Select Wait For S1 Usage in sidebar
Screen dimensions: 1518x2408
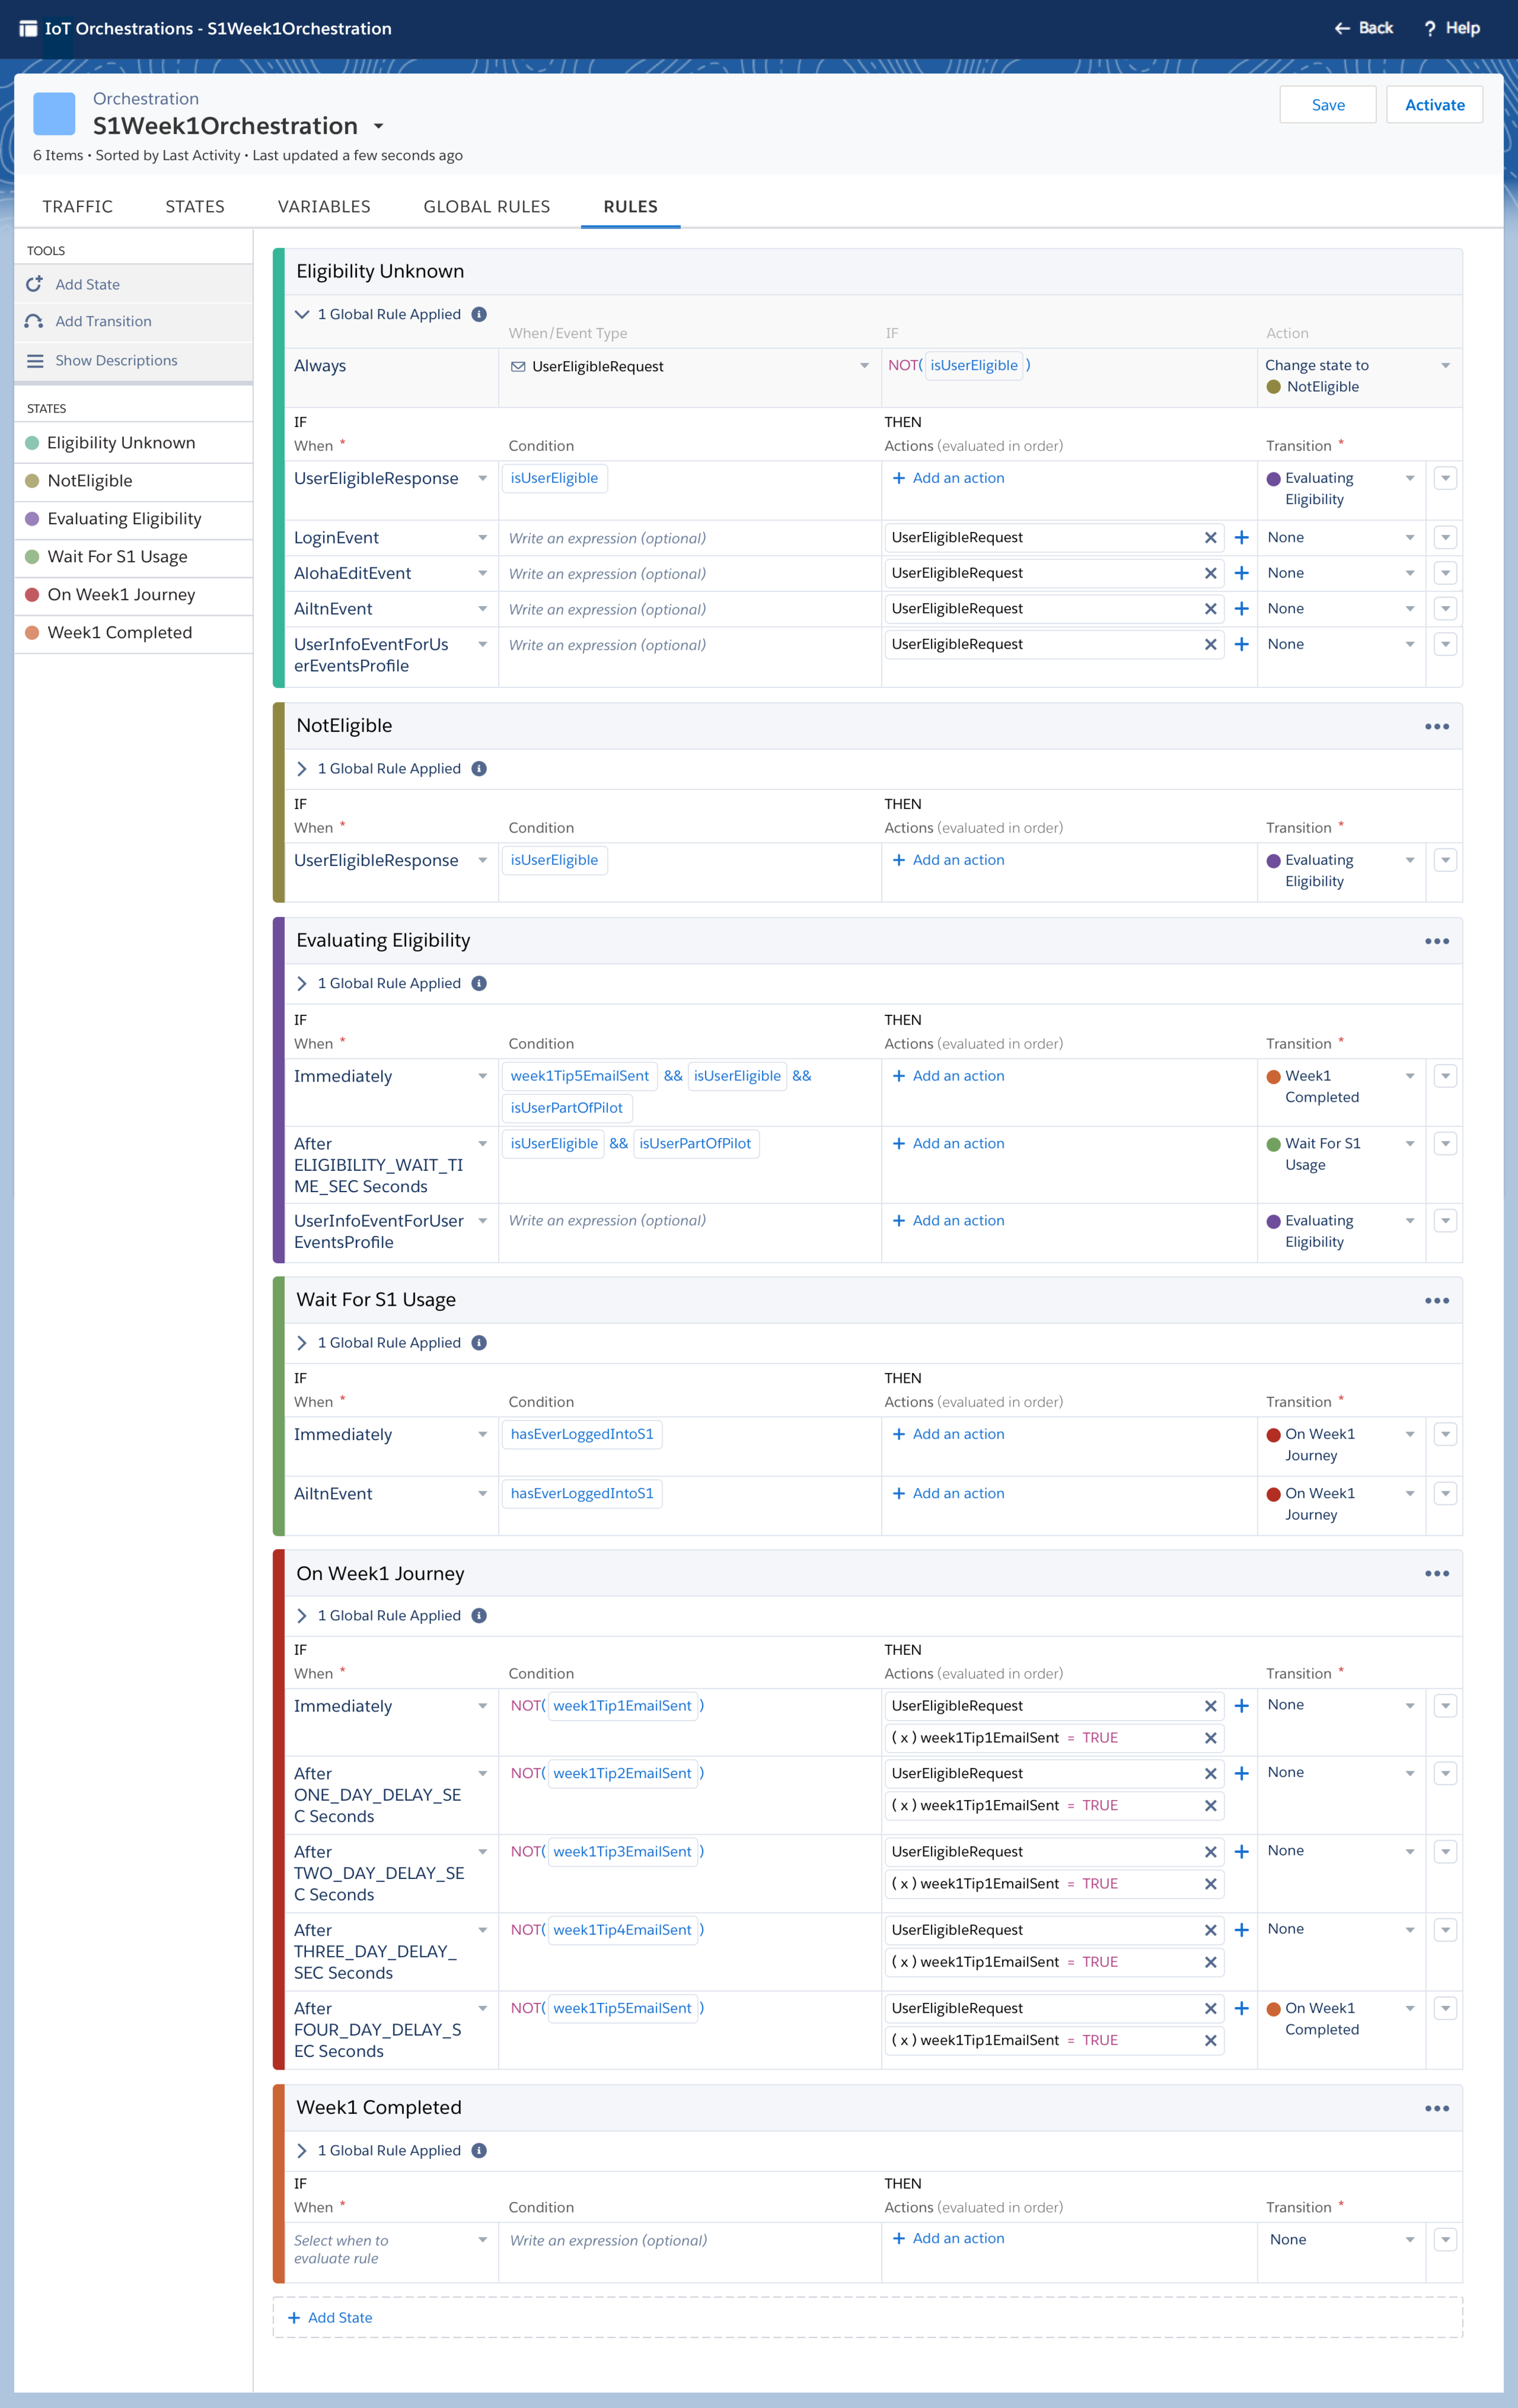133,557
